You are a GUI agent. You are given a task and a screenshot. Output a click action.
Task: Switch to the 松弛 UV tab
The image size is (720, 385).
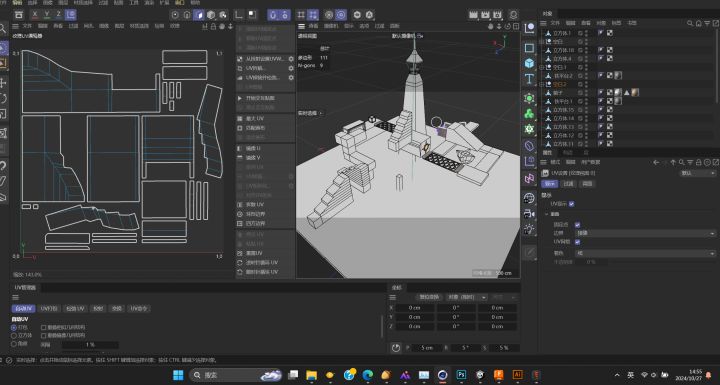(75, 309)
